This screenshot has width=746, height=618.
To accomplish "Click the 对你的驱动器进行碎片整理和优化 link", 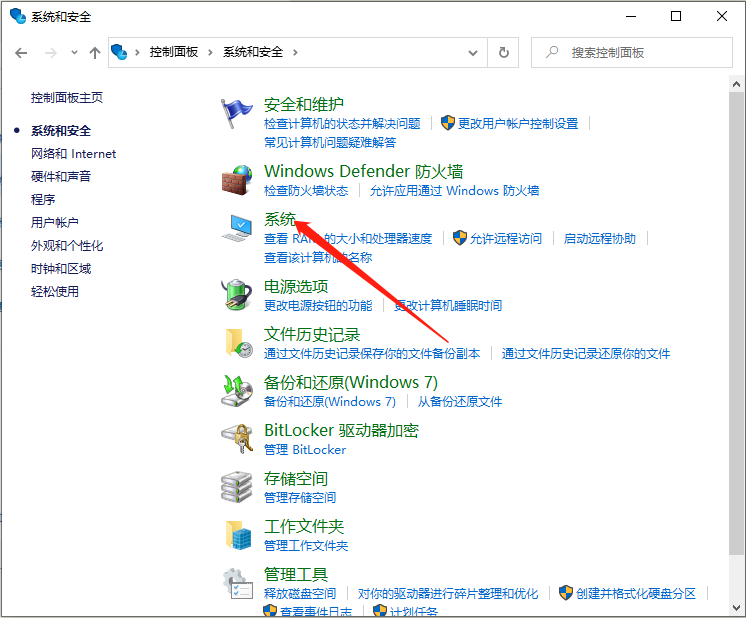I will [x=448, y=593].
